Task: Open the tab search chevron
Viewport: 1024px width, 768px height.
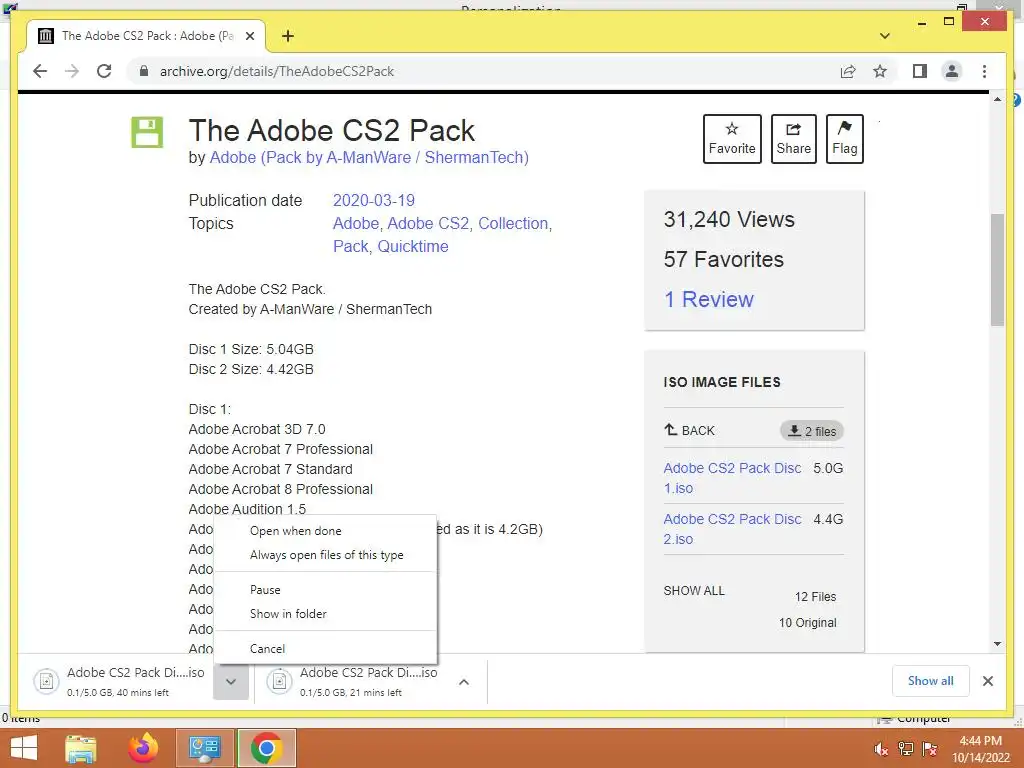Action: coord(885,36)
